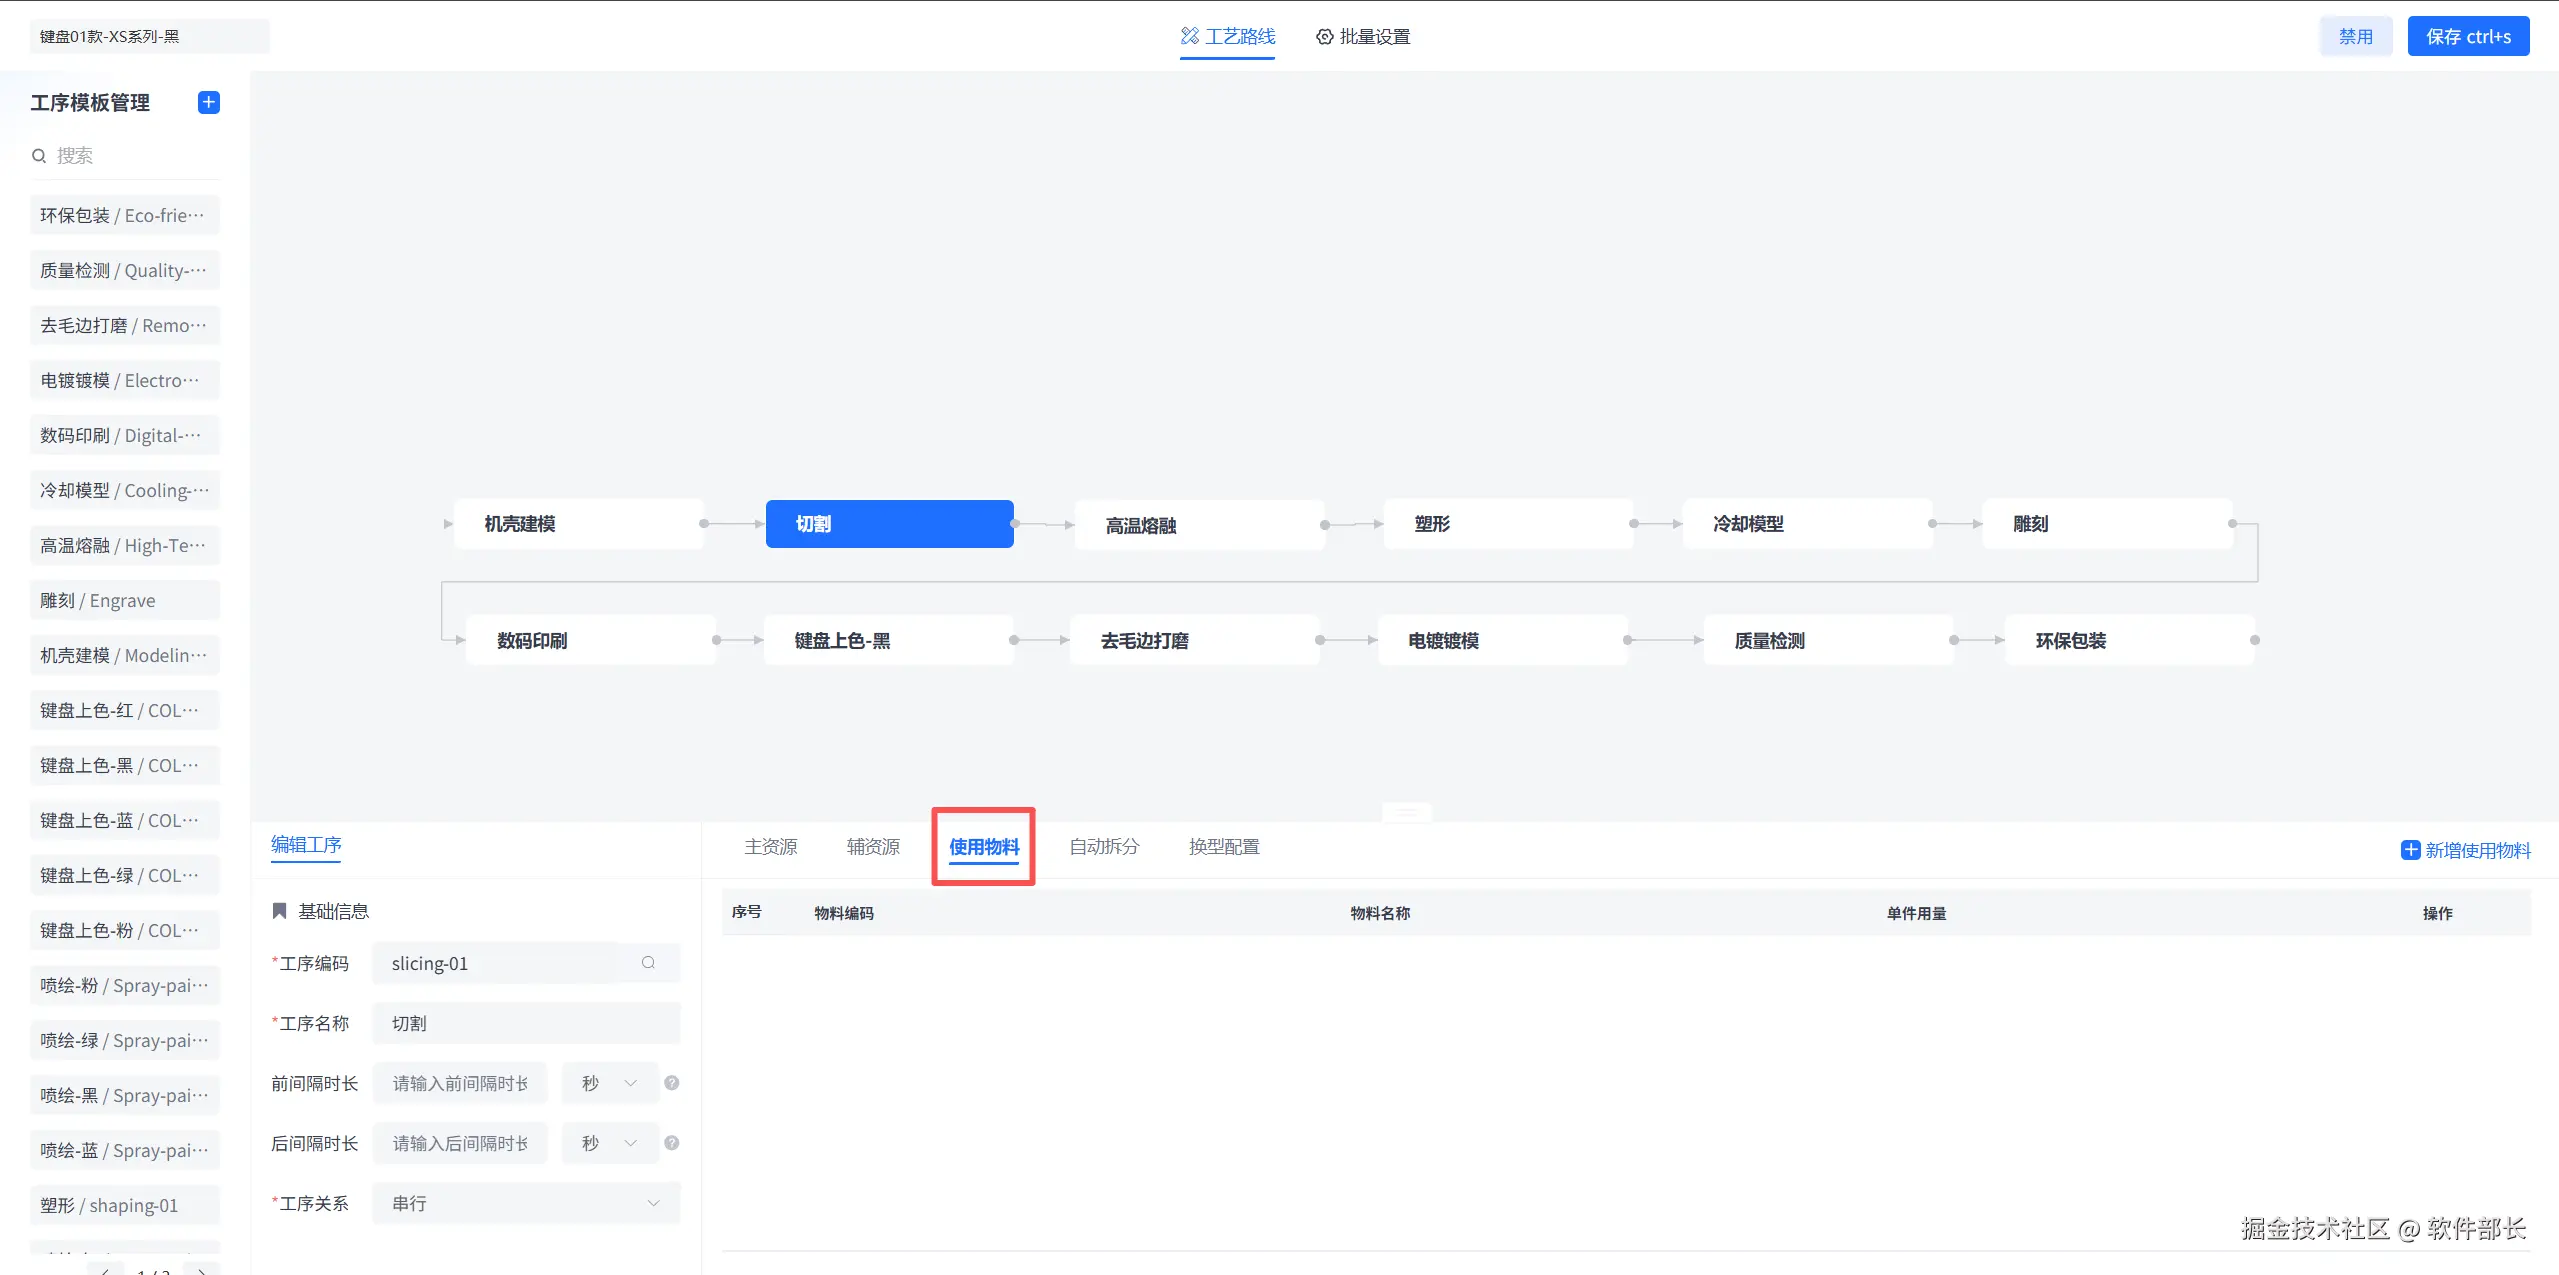Click plus icon for 新增使用物料
Screen dimensions: 2559x1275
click(2410, 850)
